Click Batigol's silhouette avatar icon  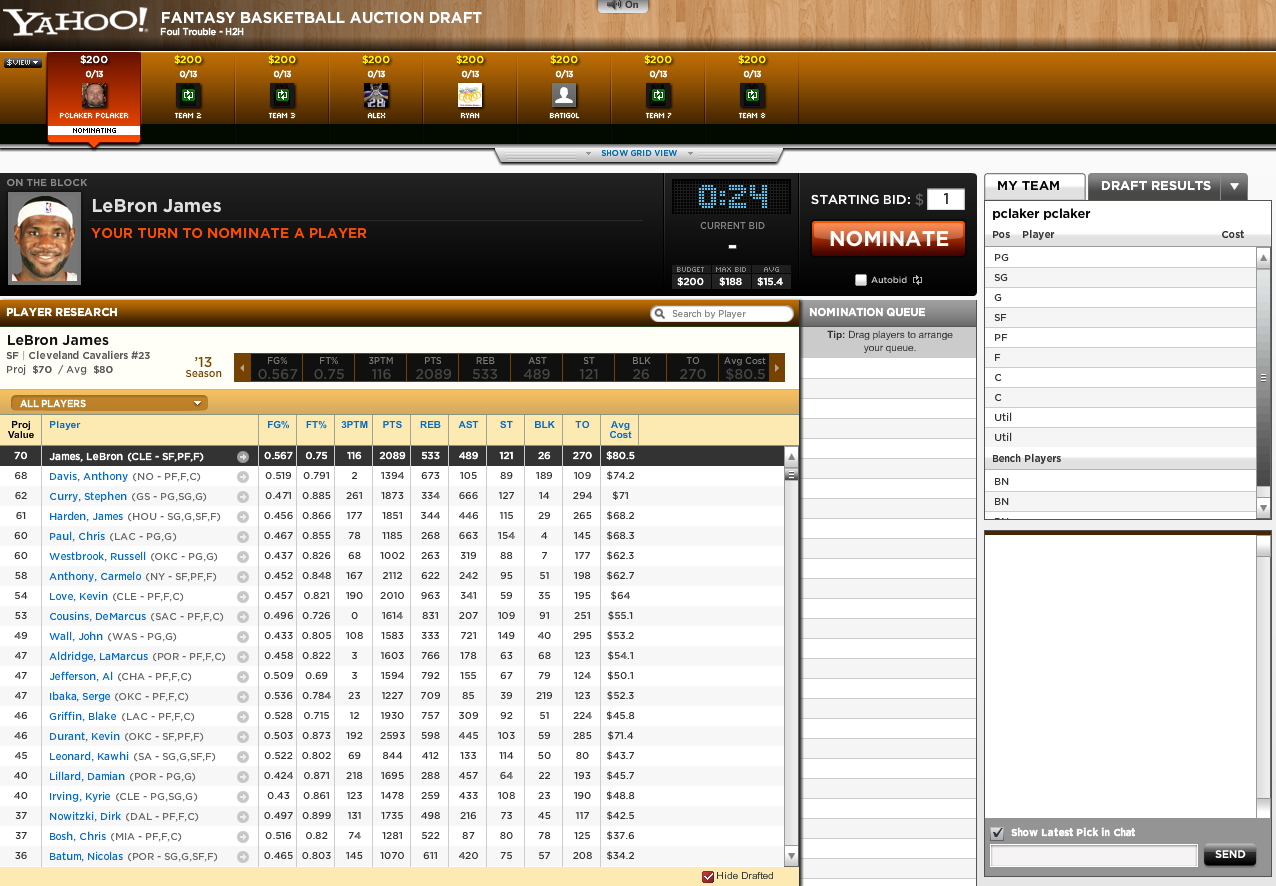[564, 96]
